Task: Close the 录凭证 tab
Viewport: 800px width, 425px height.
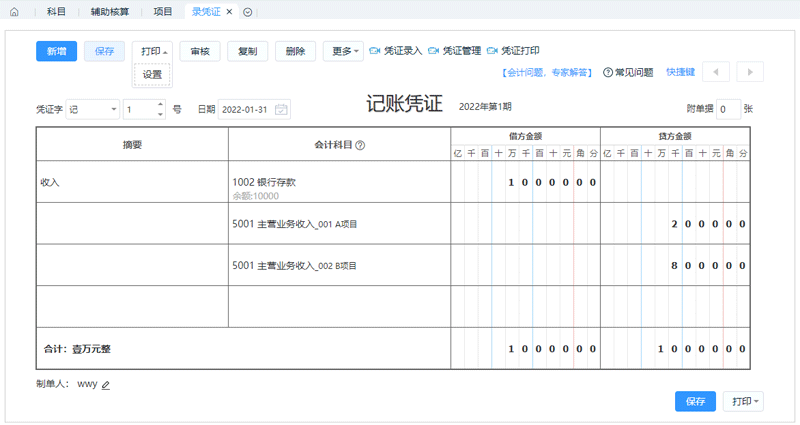Action: 230,12
